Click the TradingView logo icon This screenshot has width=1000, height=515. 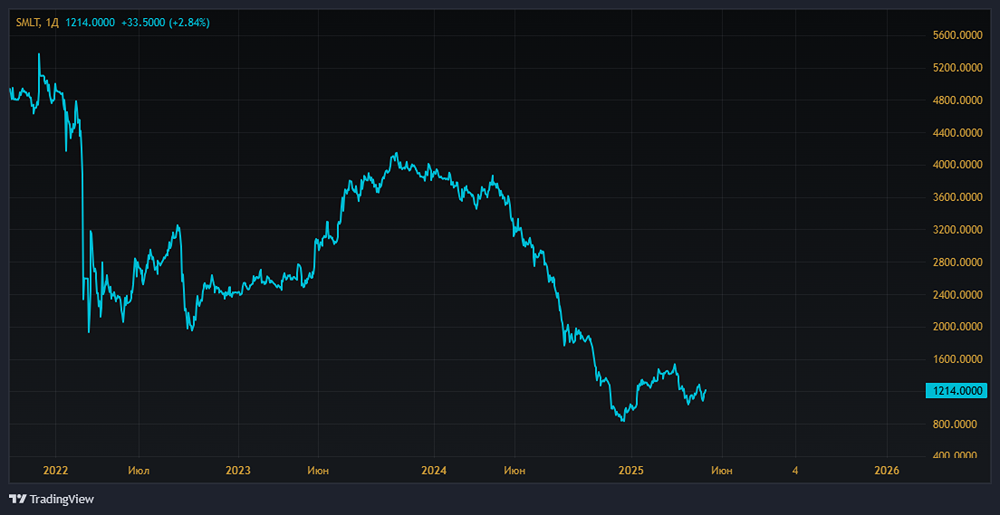(17, 498)
